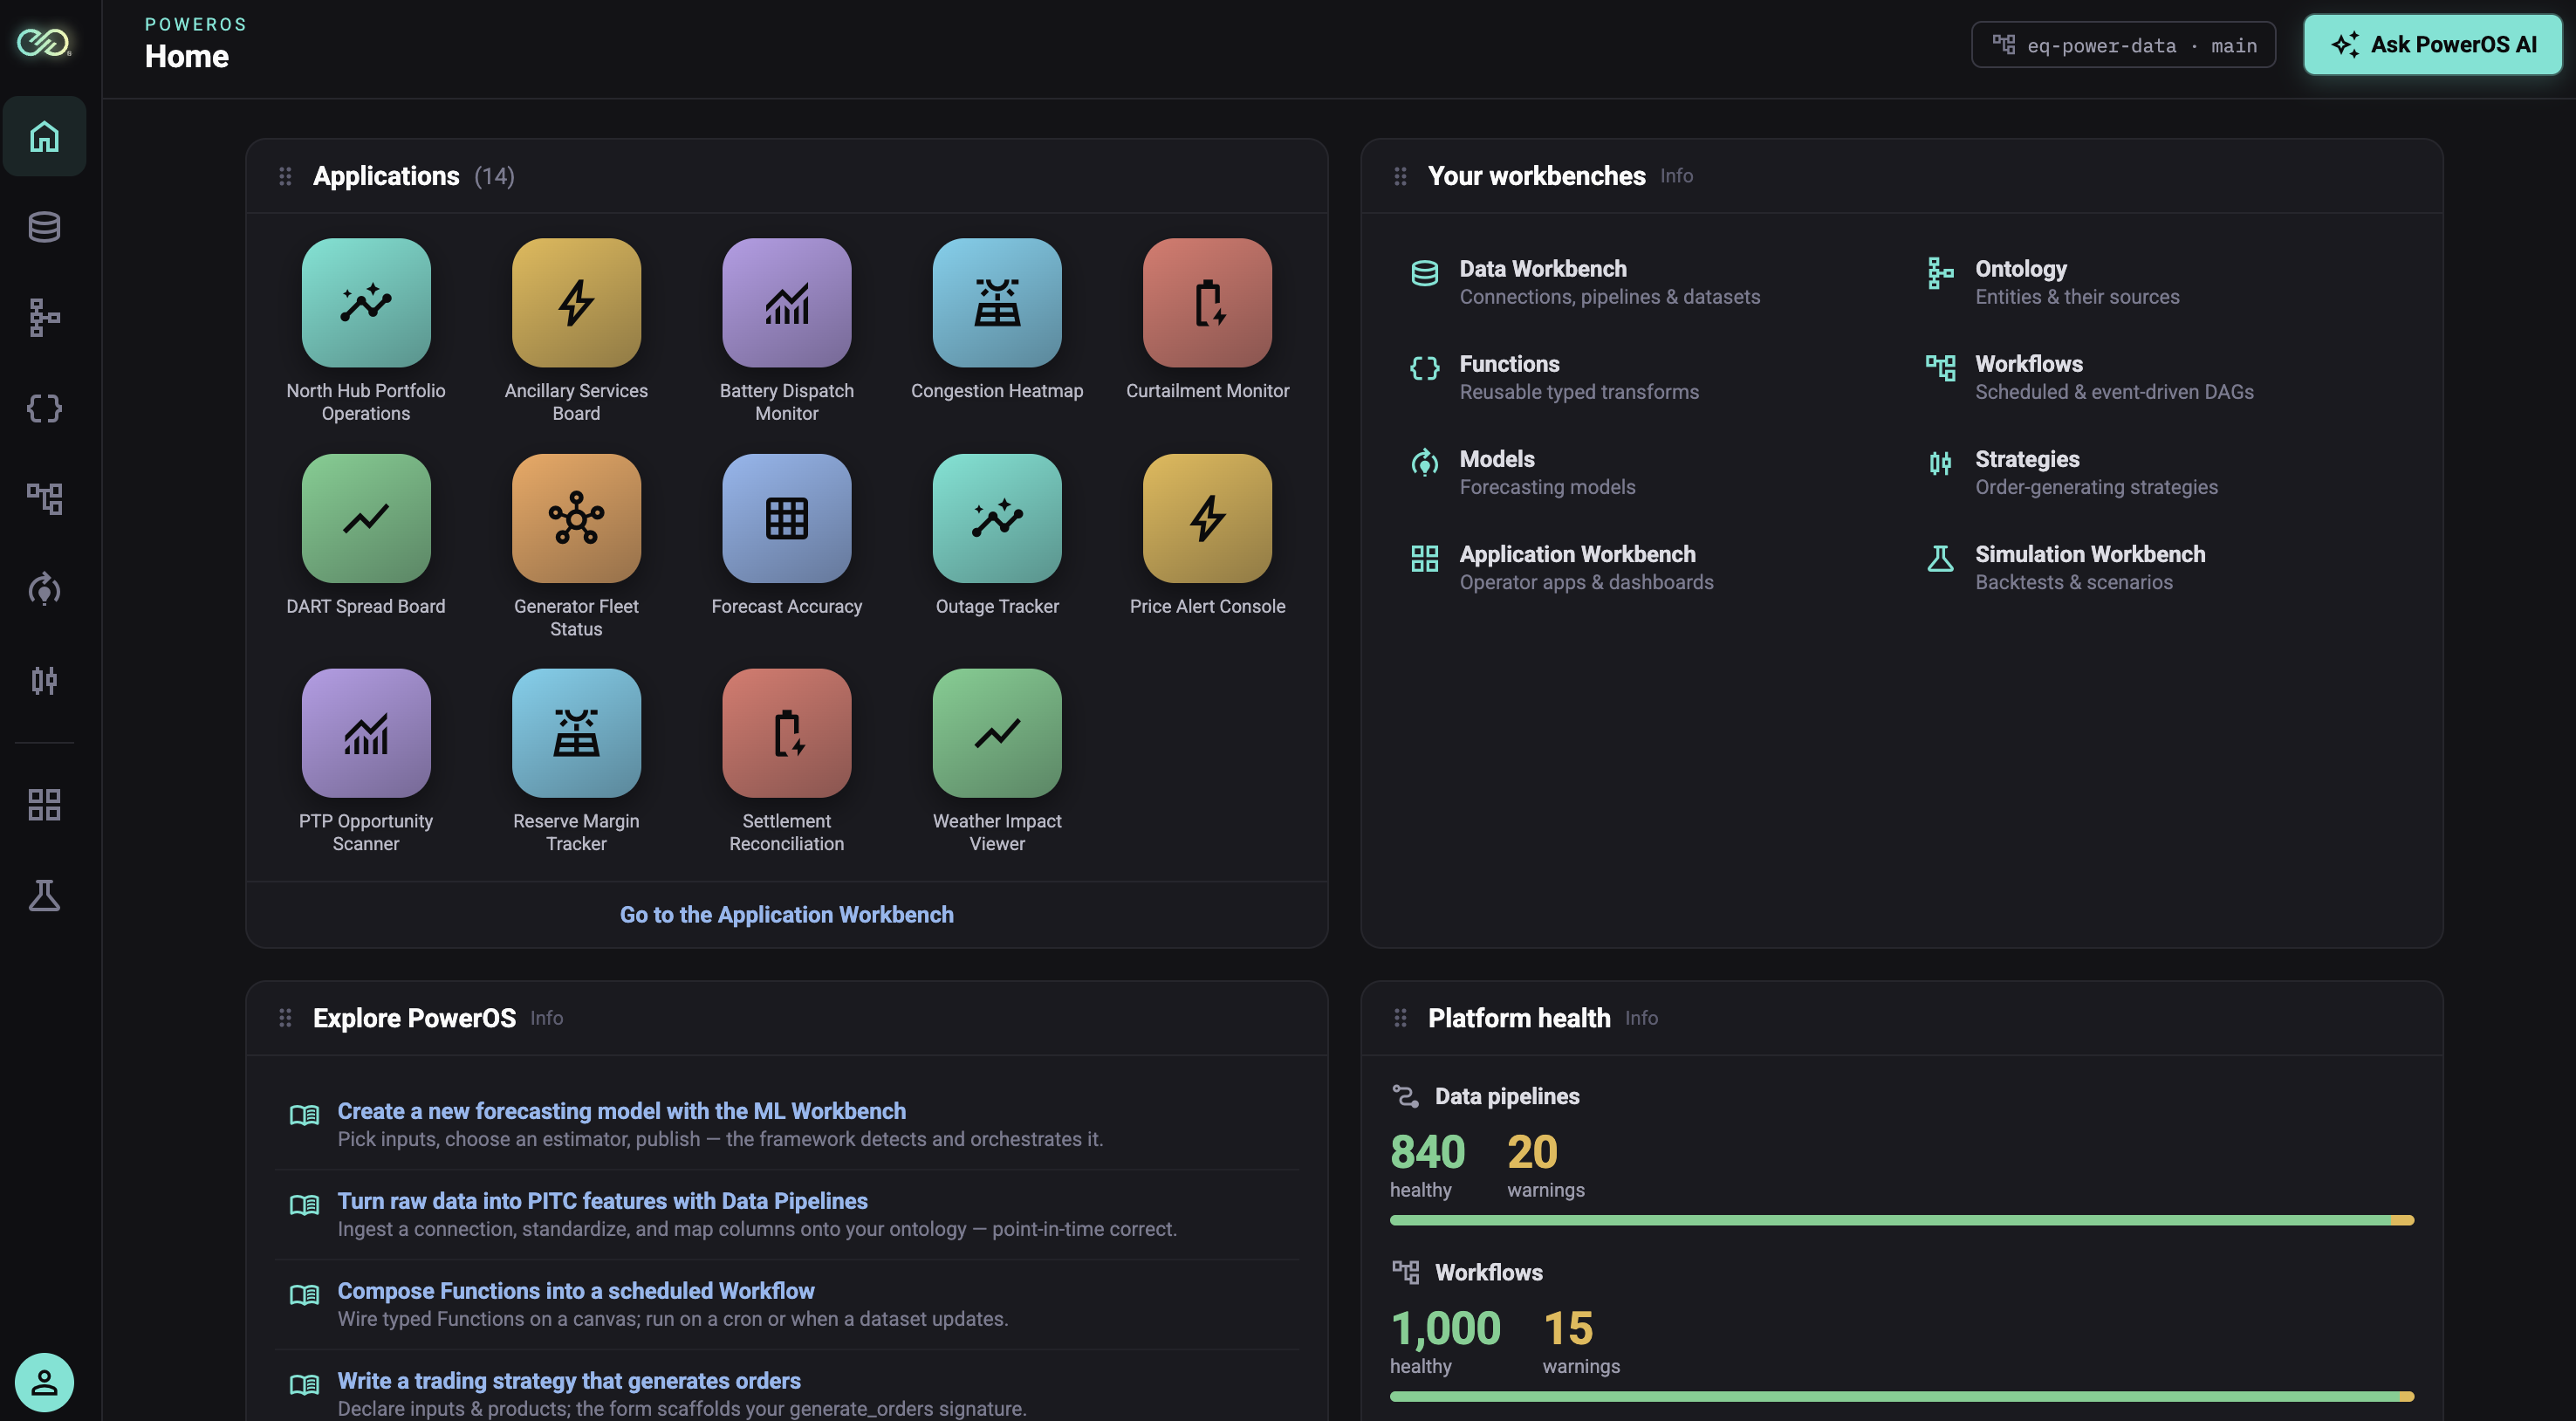Open the Workflows sidebar icon
Image resolution: width=2576 pixels, height=1421 pixels.
pos(44,499)
